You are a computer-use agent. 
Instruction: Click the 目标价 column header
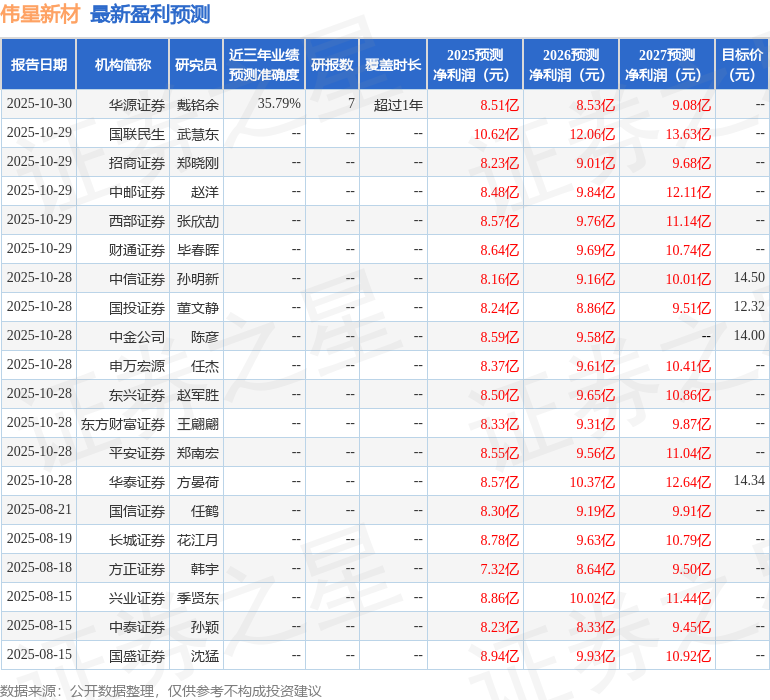742,65
